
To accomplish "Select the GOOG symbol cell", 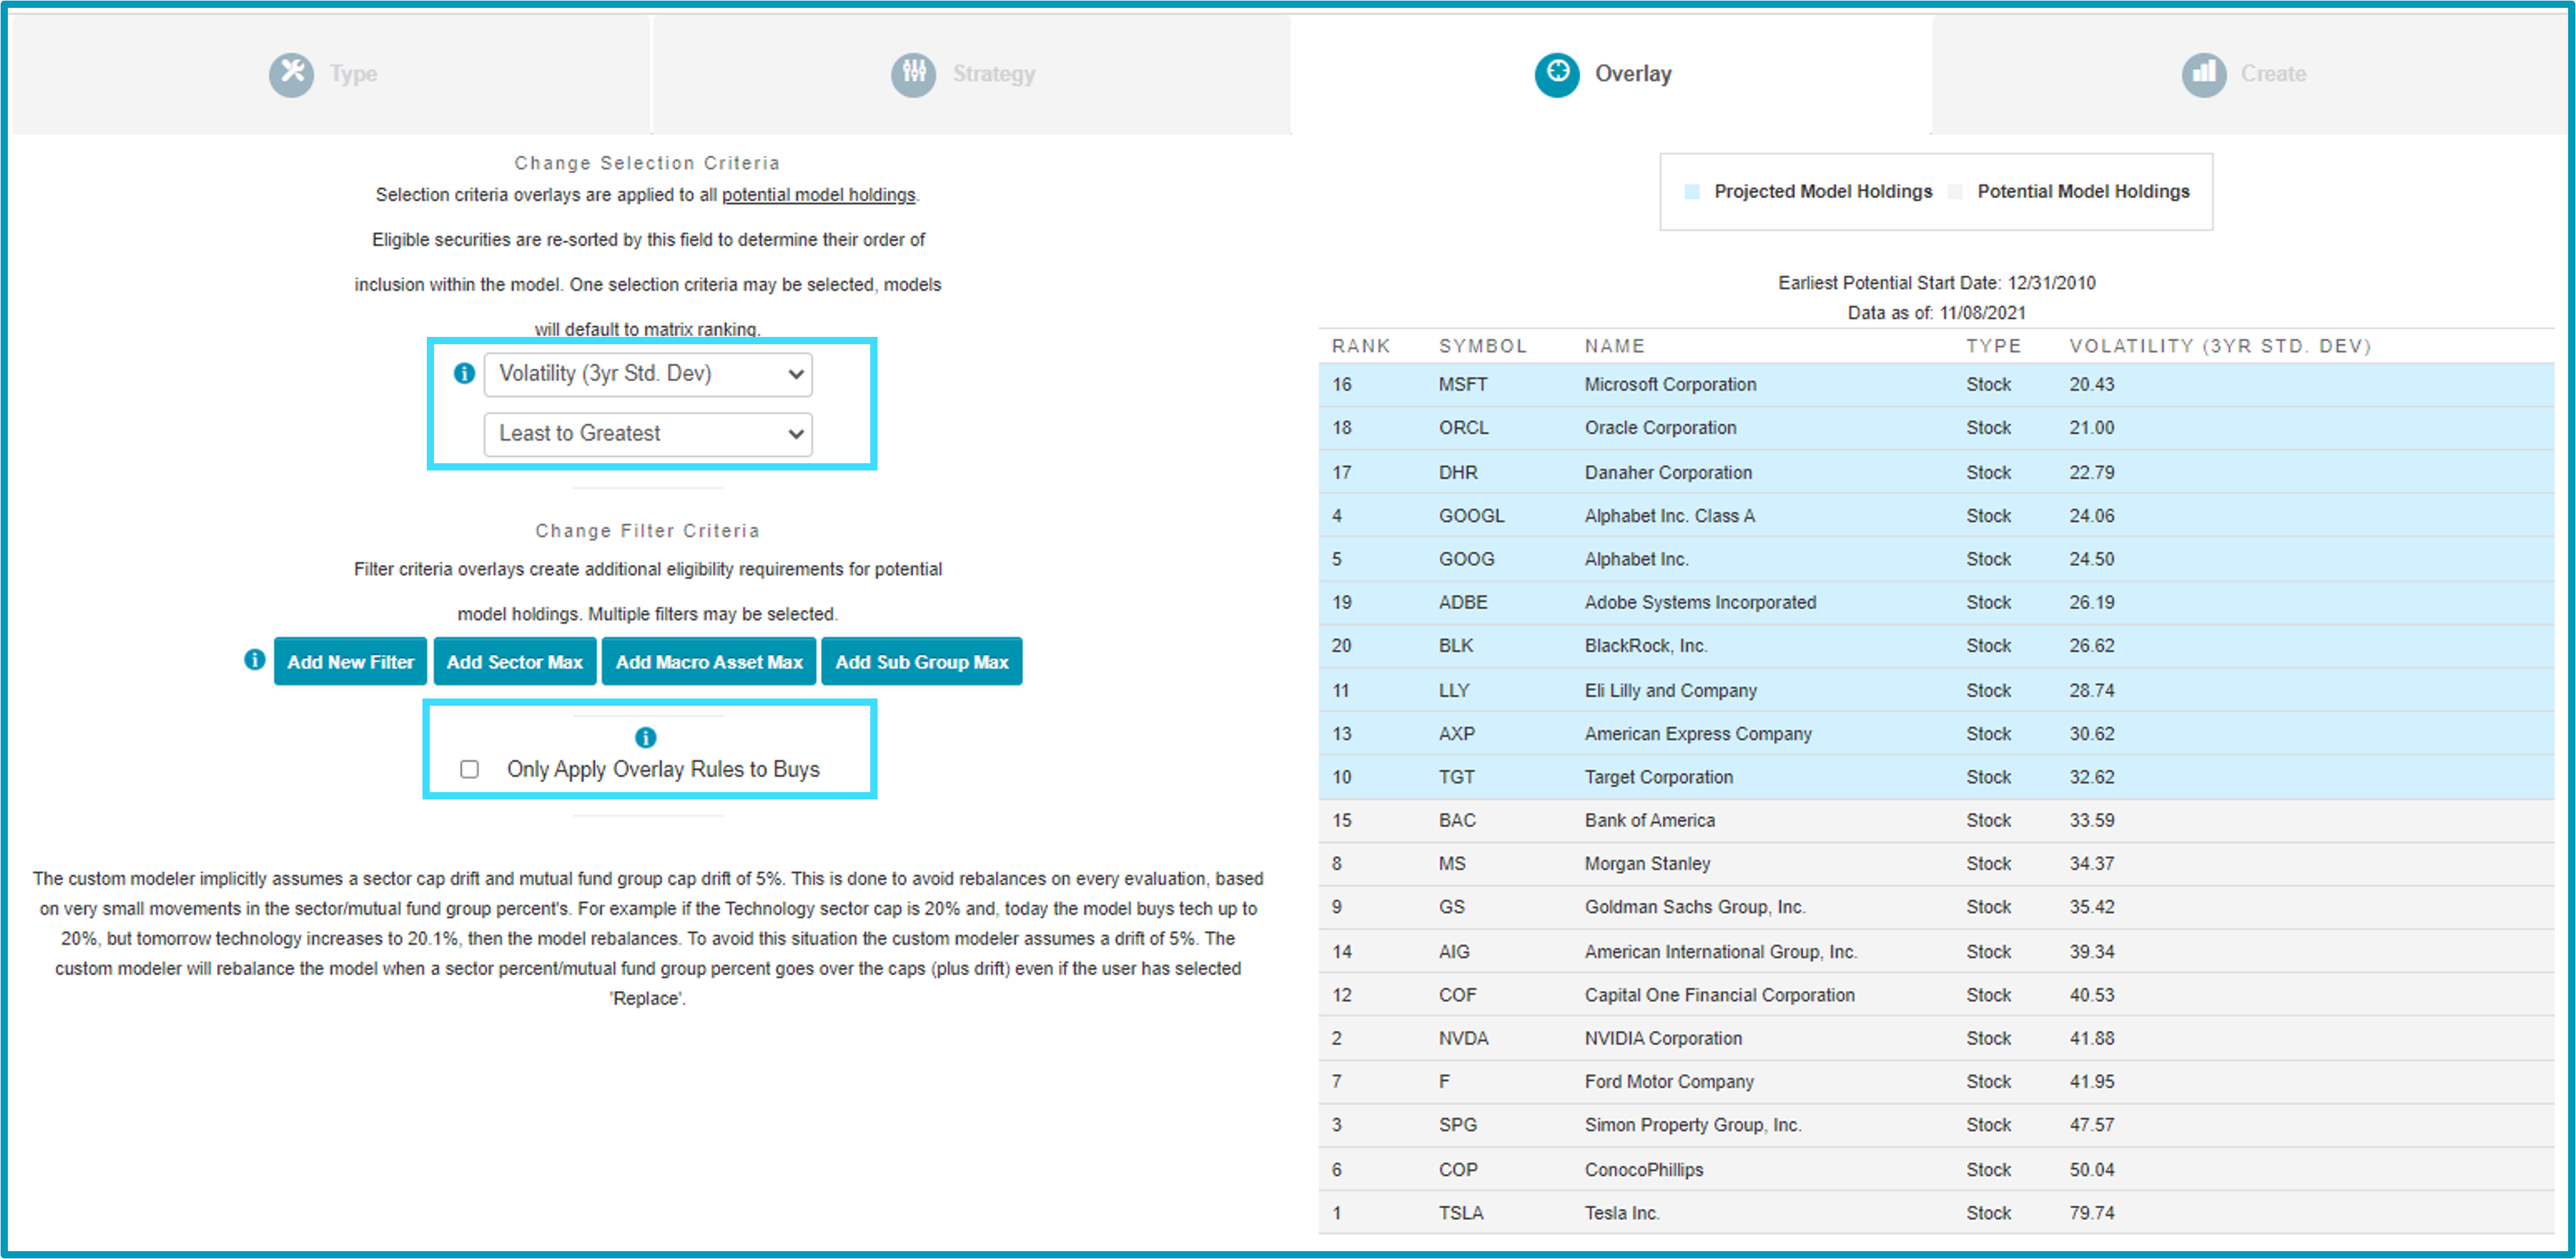I will click(1466, 559).
